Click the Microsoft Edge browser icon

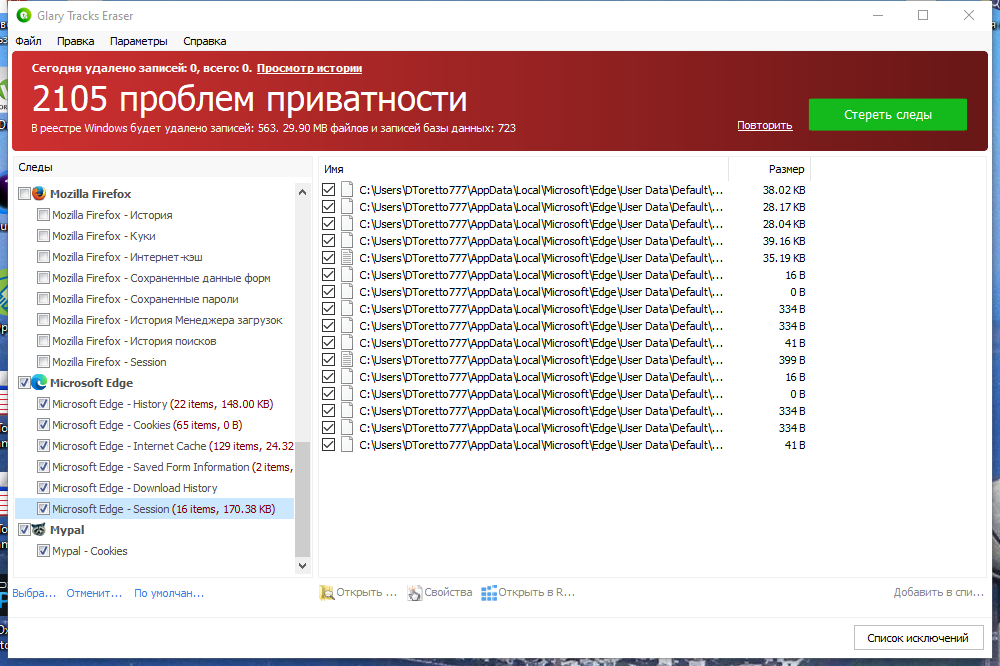pyautogui.click(x=39, y=382)
